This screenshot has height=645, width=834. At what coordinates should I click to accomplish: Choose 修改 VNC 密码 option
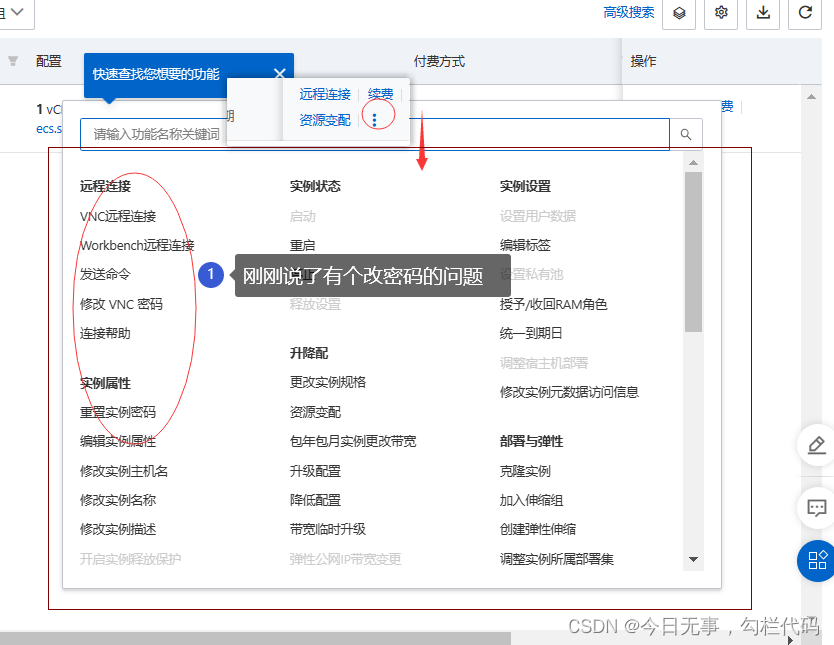121,304
